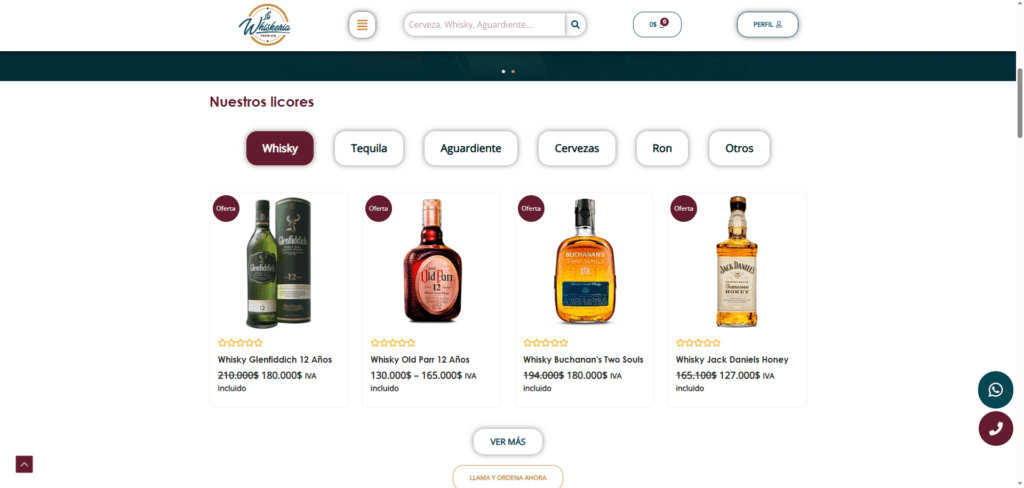This screenshot has width=1024, height=488.
Task: Open the shopping cart showing 0$
Action: point(657,24)
